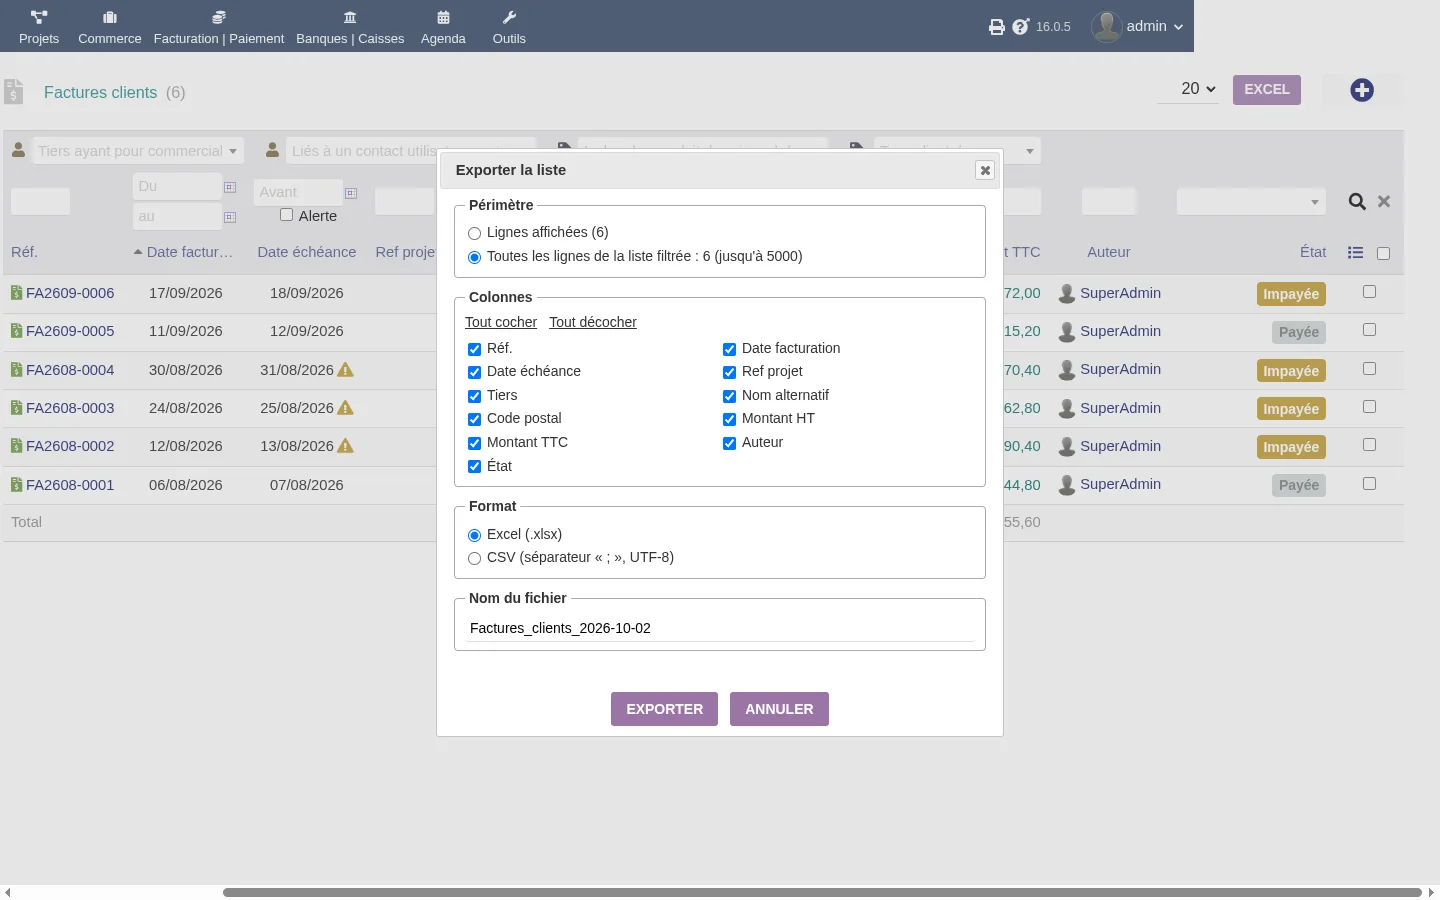1440x900 pixels.
Task: Click the print icon in top bar
Action: [x=997, y=27]
